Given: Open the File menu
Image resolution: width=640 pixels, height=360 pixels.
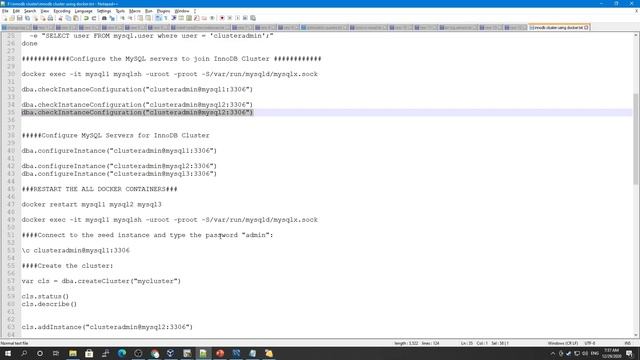Looking at the screenshot, I should click(5, 11).
